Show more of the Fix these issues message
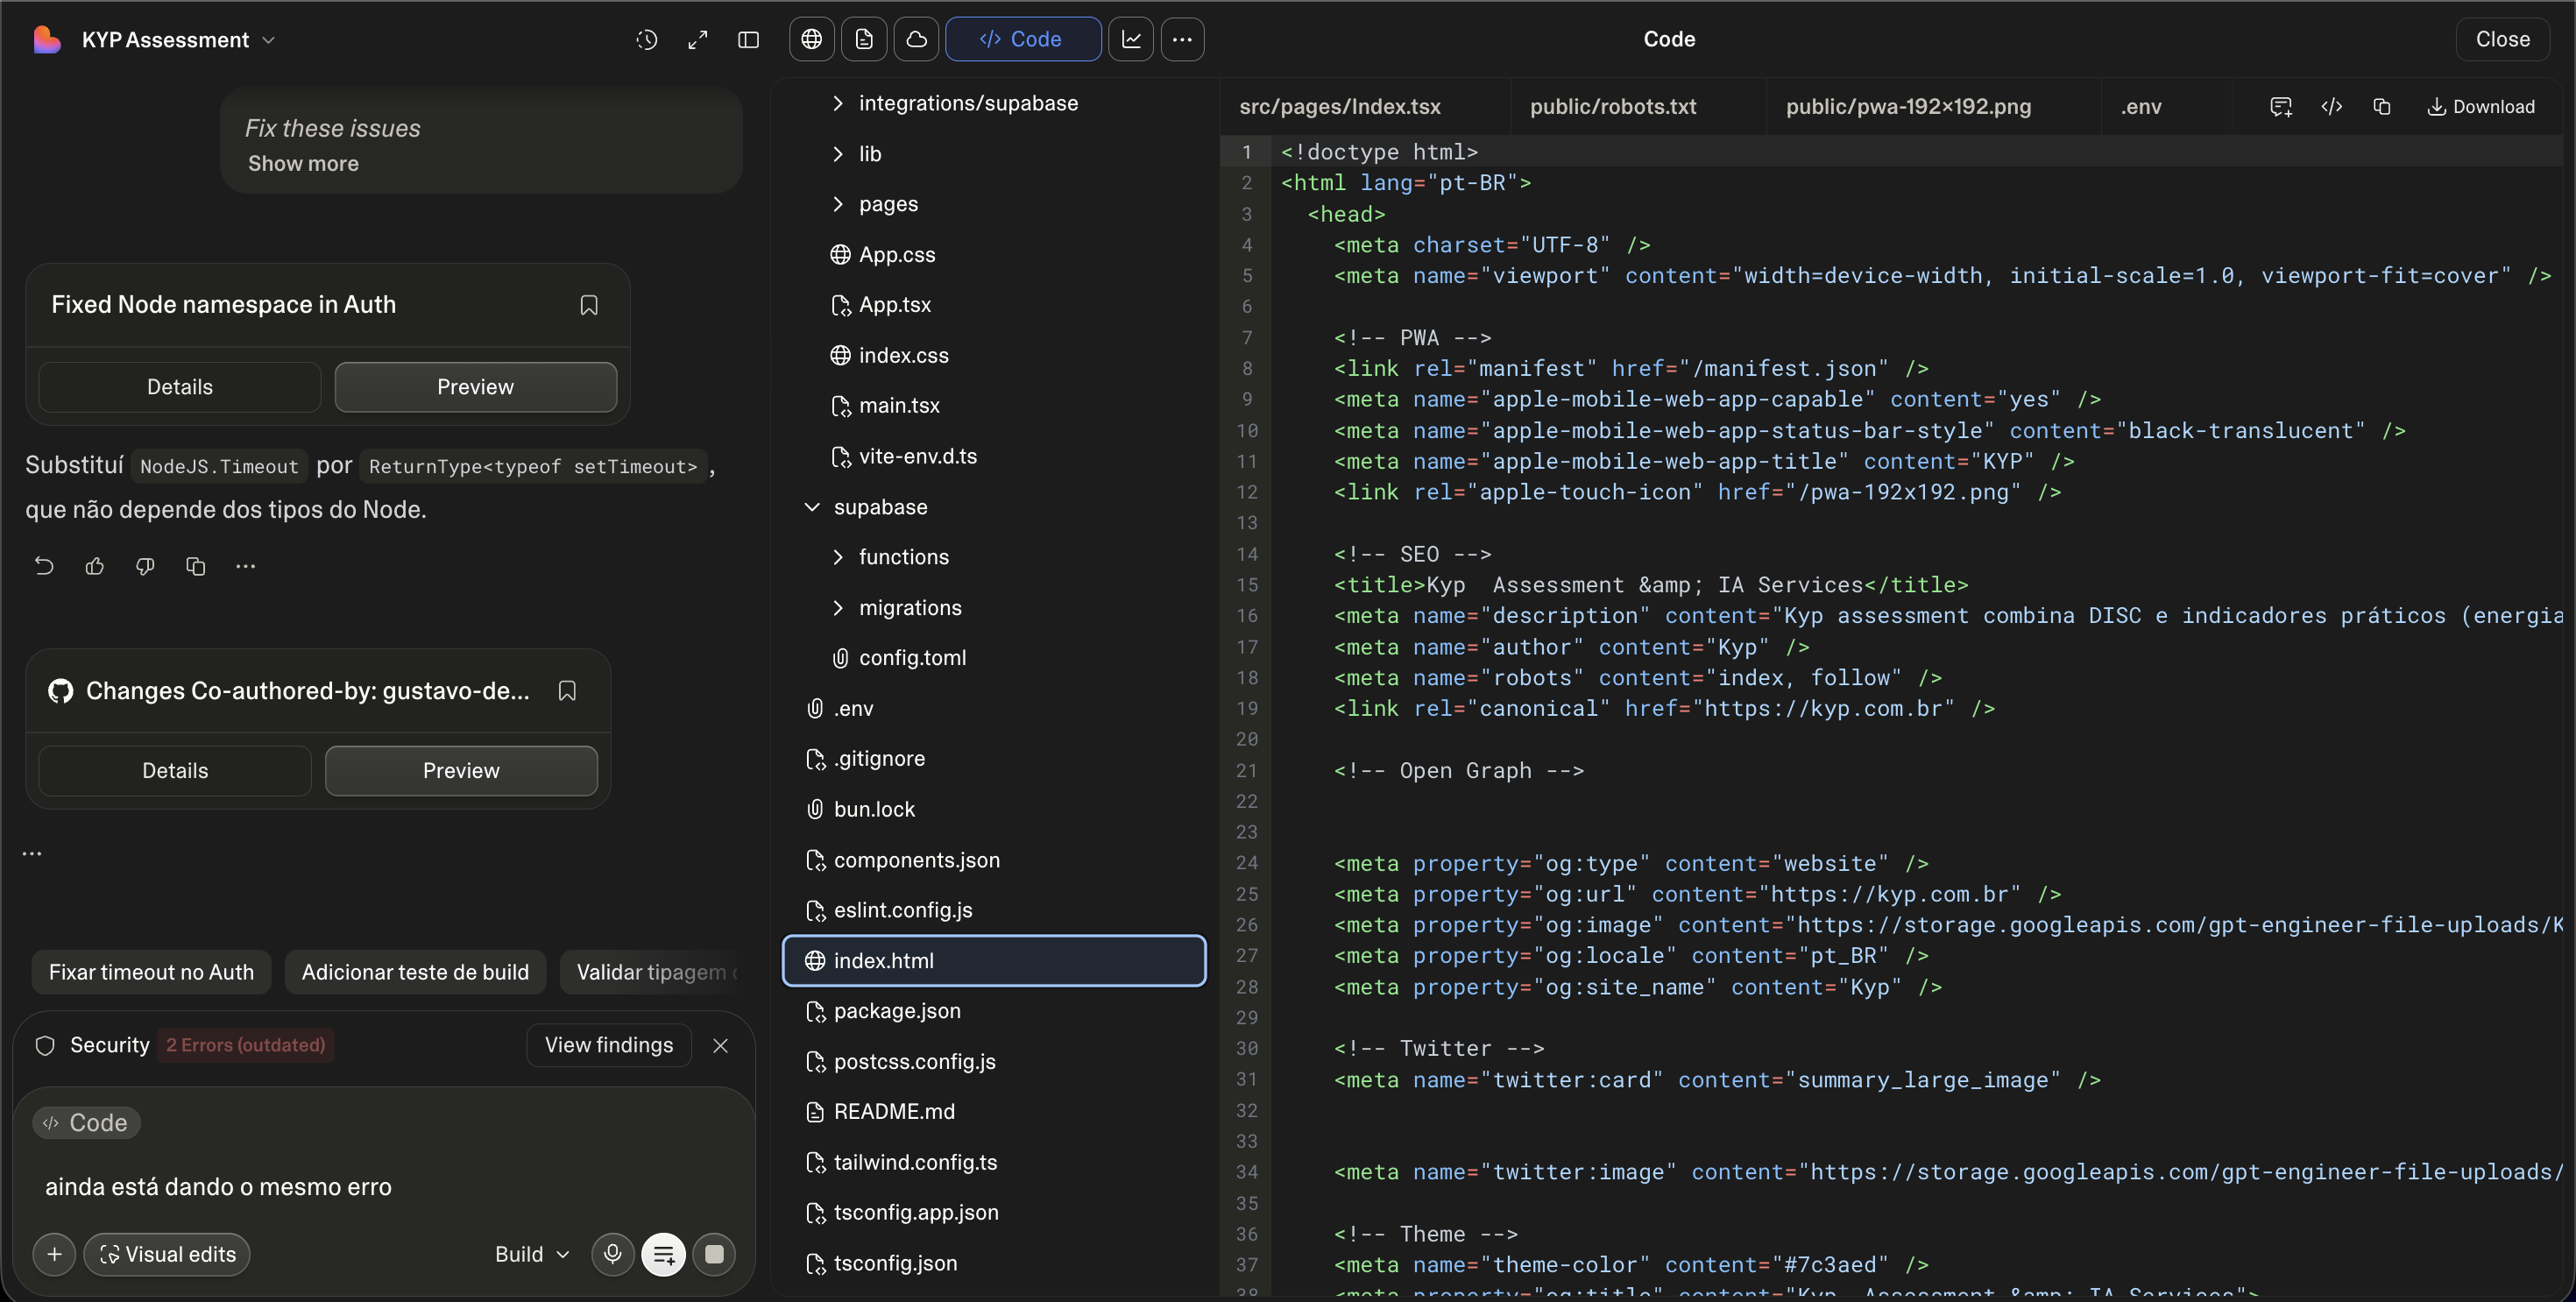 pyautogui.click(x=303, y=163)
